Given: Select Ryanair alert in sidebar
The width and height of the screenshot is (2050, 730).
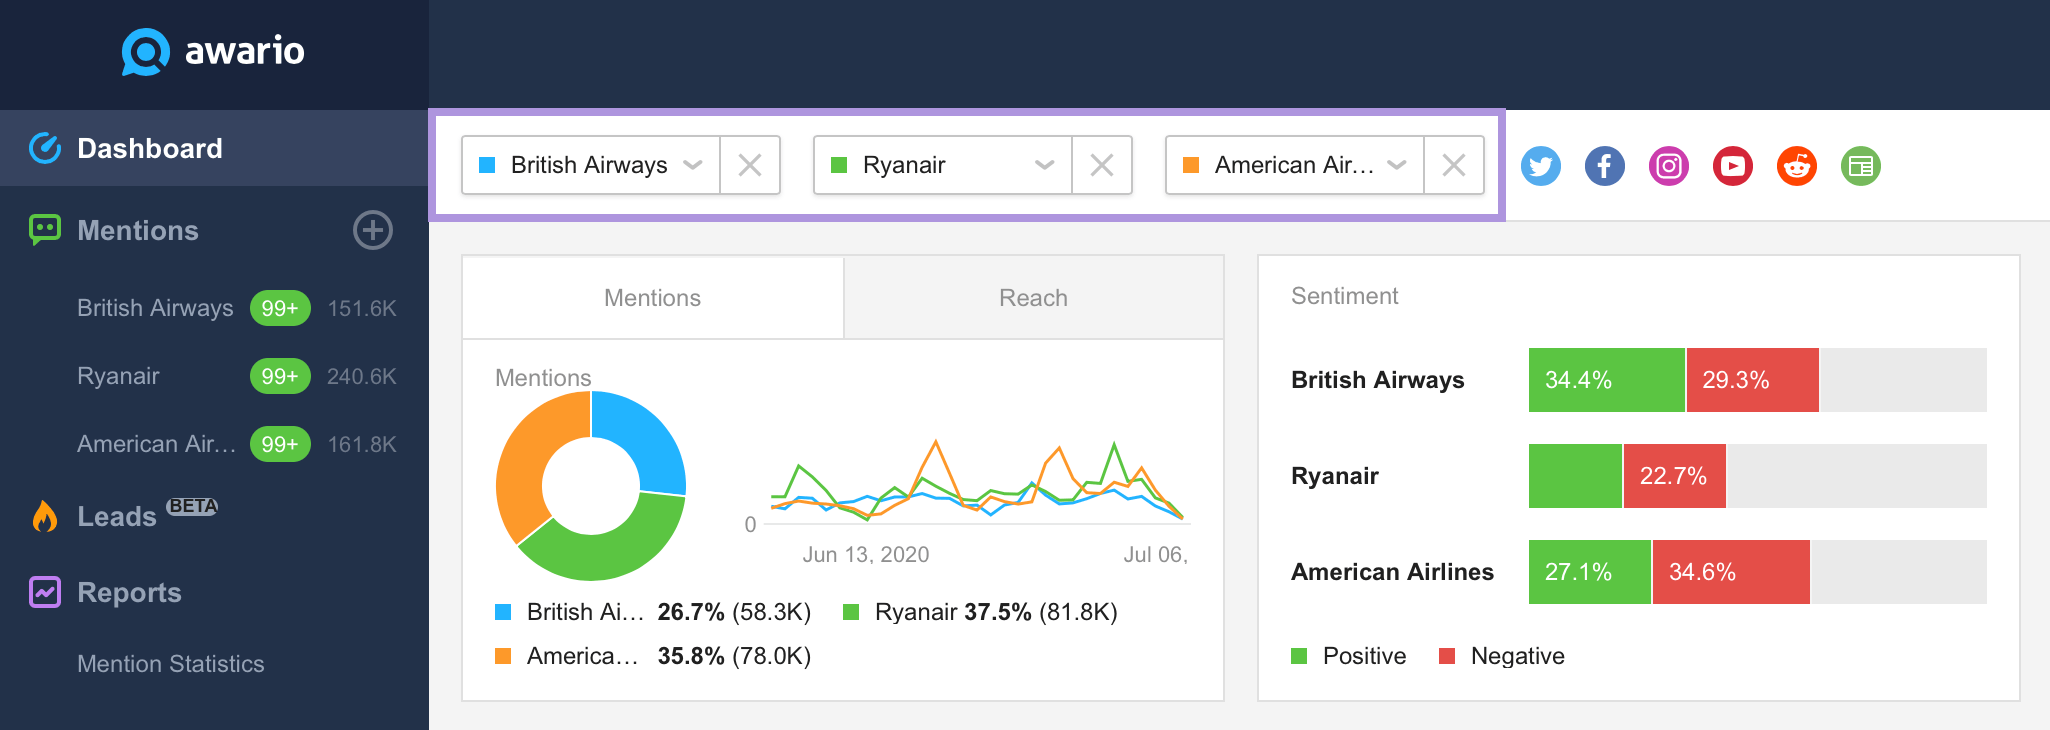Looking at the screenshot, I should (x=118, y=376).
